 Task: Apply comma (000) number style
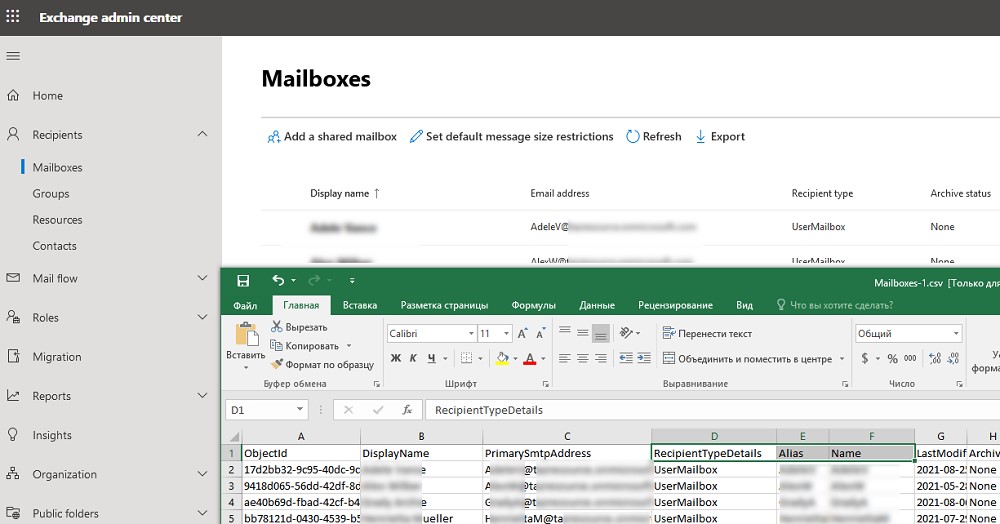click(x=910, y=358)
